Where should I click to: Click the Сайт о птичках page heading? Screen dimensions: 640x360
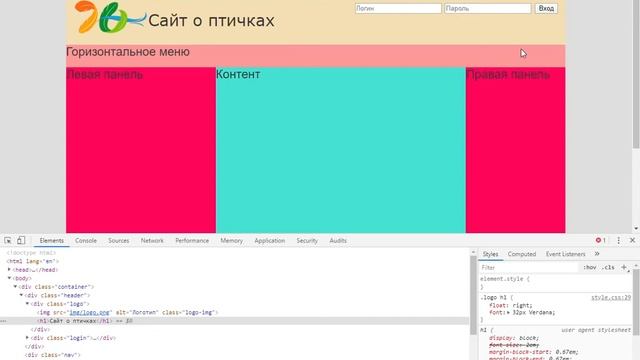pos(211,21)
